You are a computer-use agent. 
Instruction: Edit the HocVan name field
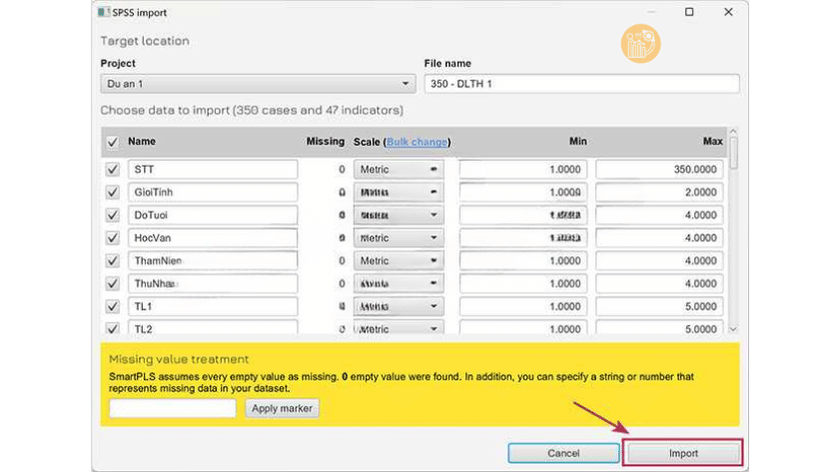213,238
